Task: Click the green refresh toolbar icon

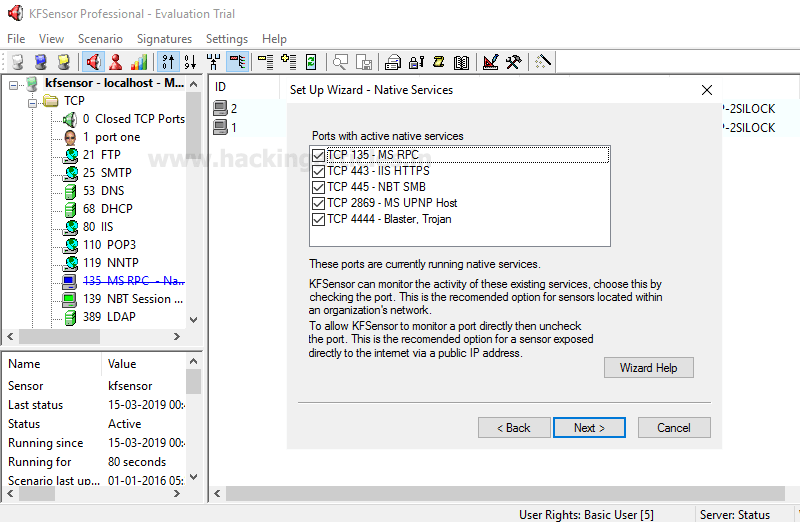Action: pyautogui.click(x=311, y=62)
